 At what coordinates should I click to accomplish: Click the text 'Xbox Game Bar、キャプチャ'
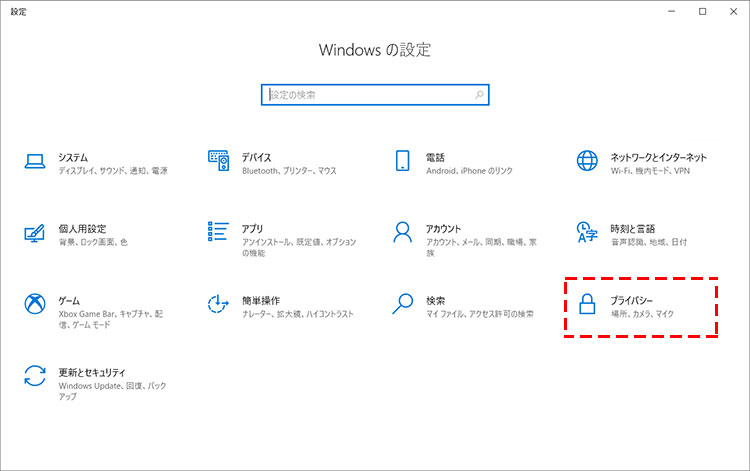105,314
